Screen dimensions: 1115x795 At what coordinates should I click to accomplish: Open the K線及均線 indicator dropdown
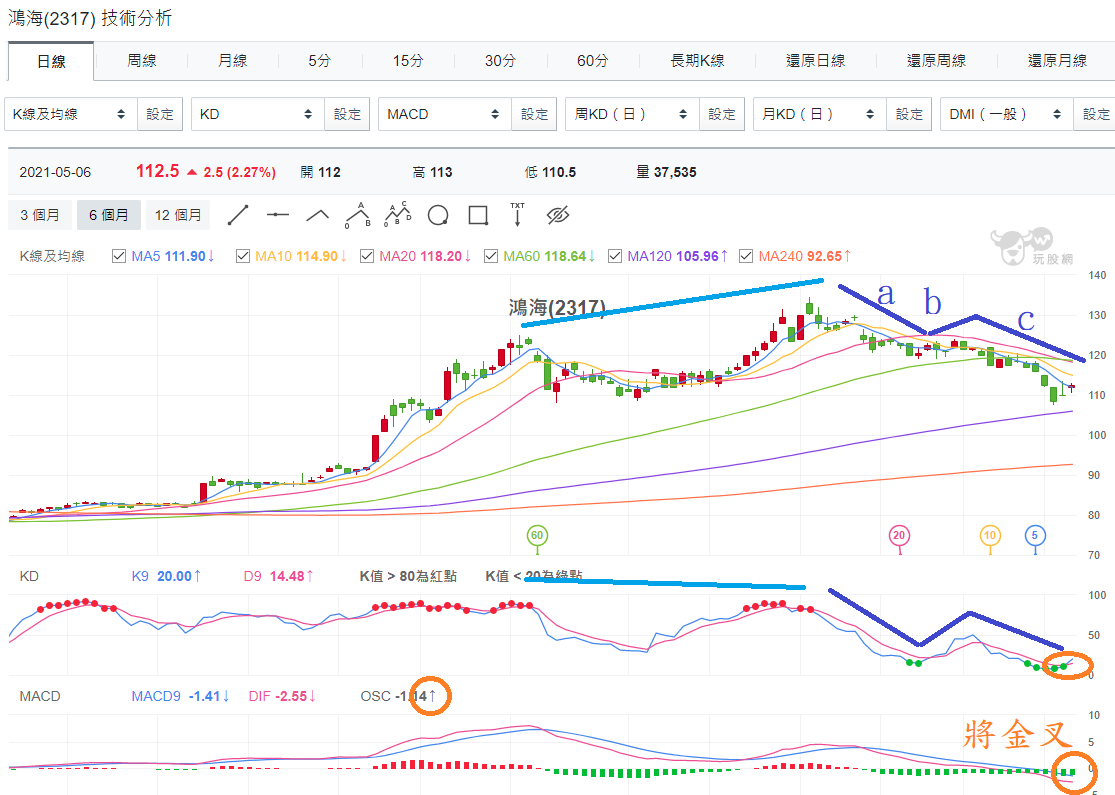tap(70, 114)
